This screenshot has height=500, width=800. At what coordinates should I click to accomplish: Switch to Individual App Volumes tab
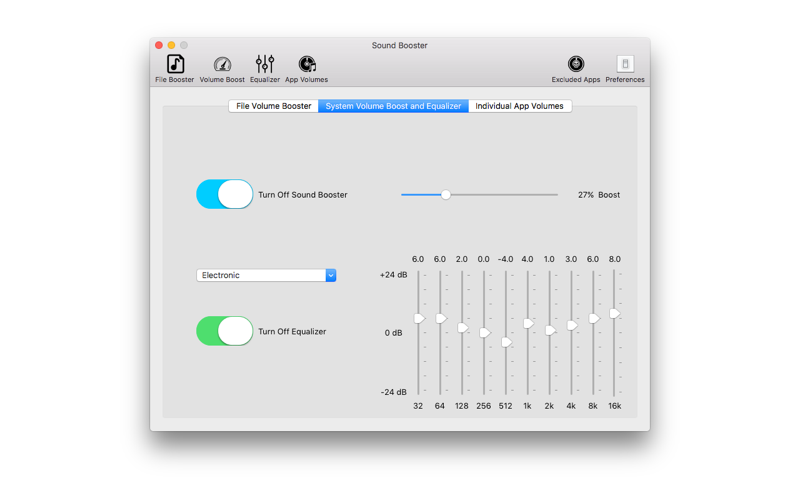519,106
